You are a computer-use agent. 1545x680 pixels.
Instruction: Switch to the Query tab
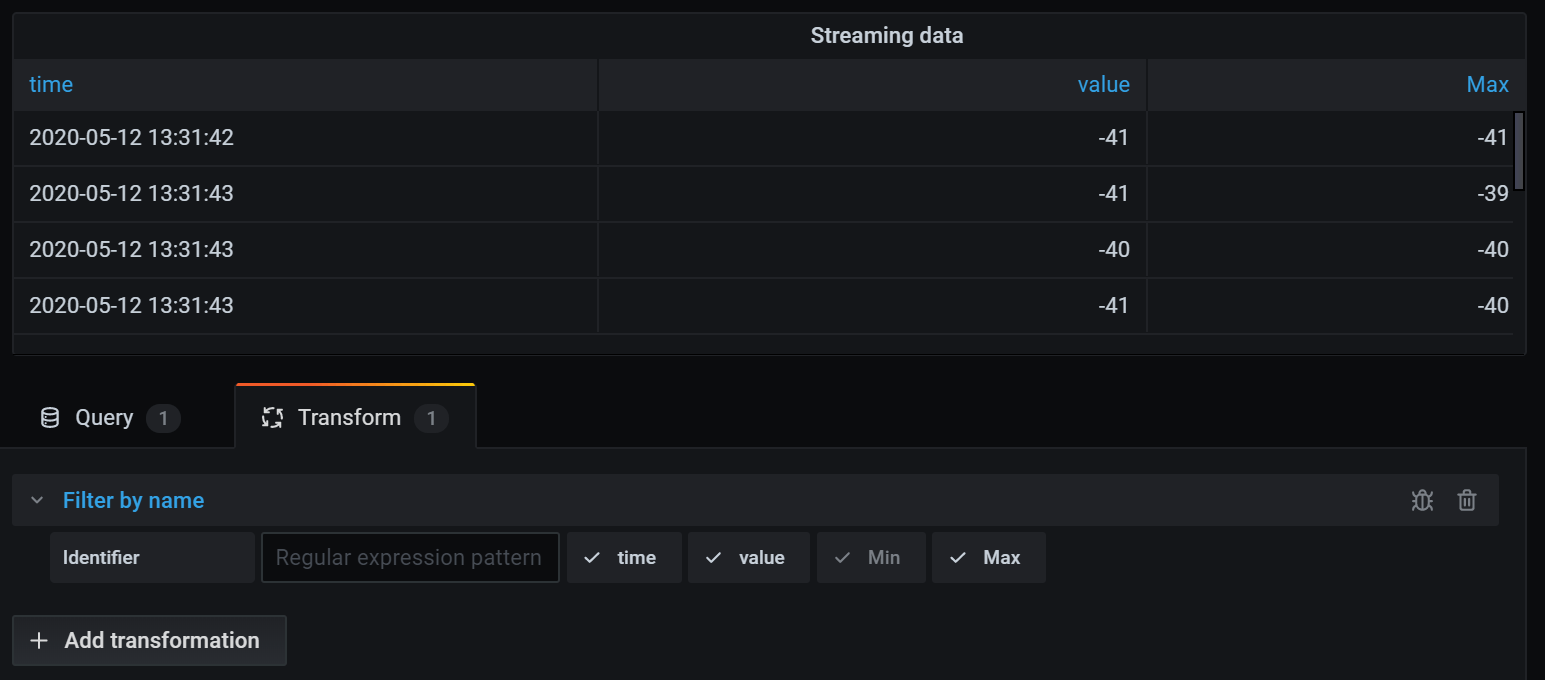click(x=103, y=417)
